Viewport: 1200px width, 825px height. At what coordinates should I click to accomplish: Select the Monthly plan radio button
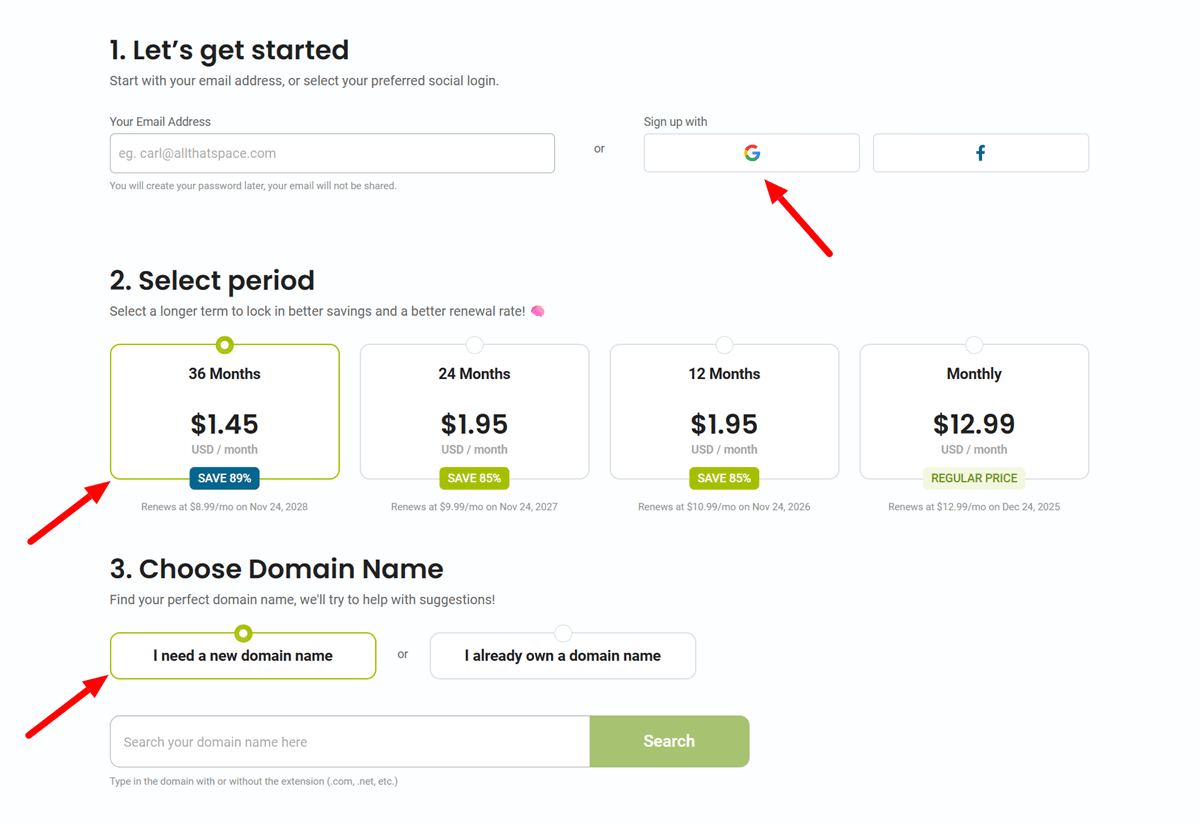[x=974, y=344]
